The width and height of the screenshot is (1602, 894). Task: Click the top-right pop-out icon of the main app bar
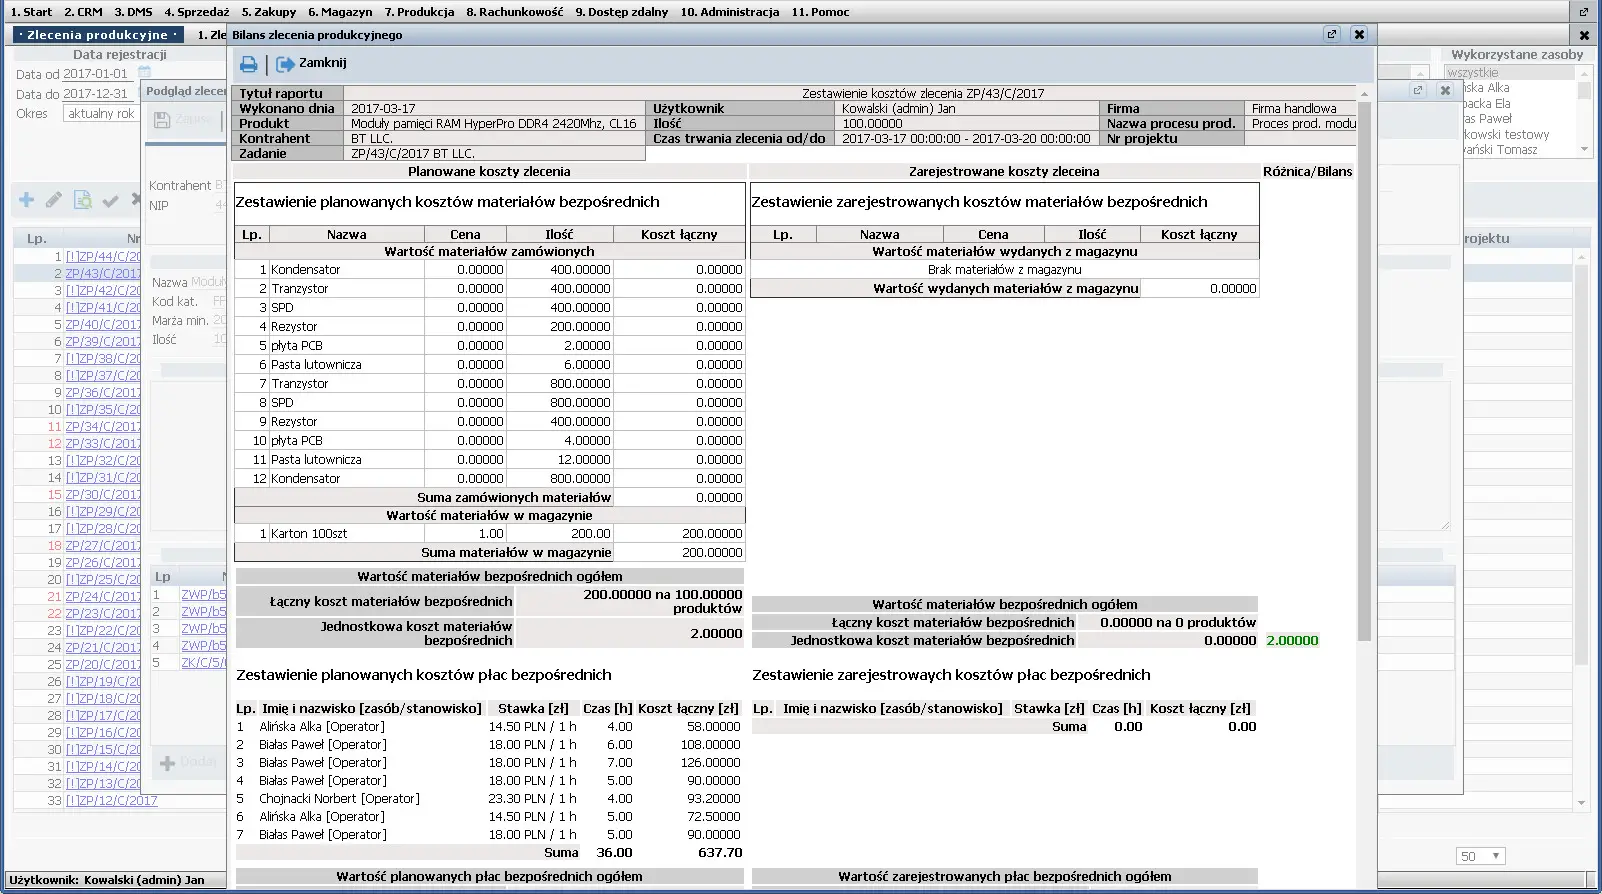point(1583,12)
